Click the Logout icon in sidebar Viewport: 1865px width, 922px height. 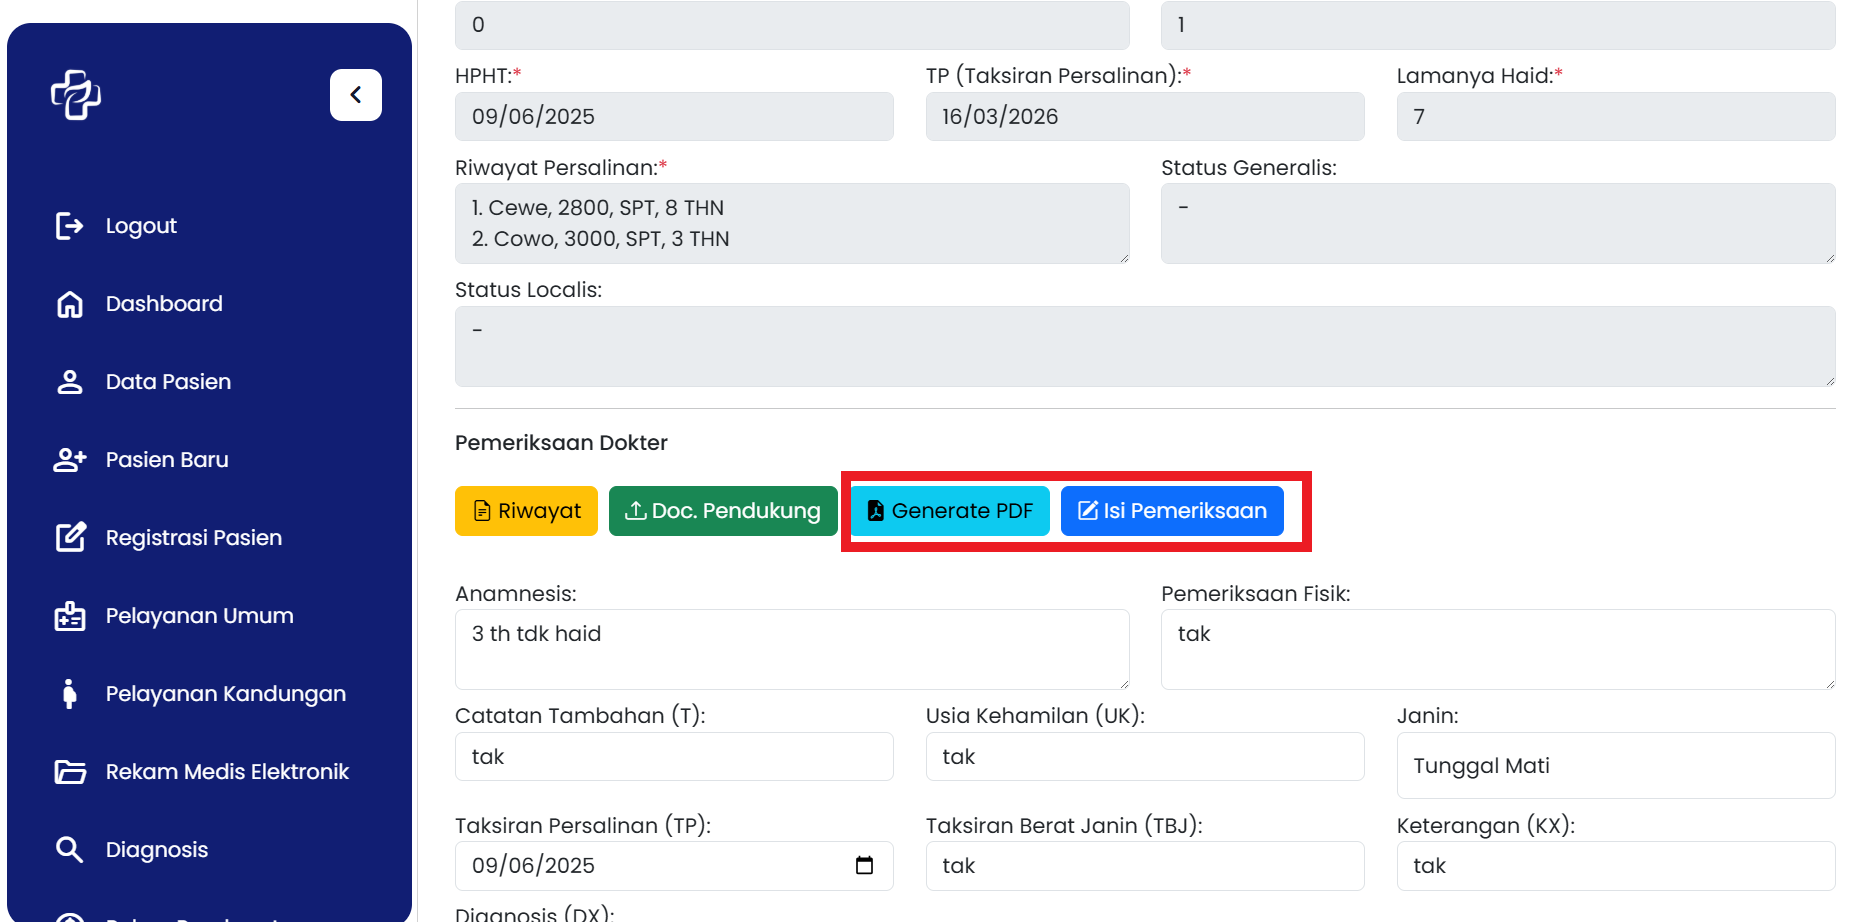(x=69, y=226)
